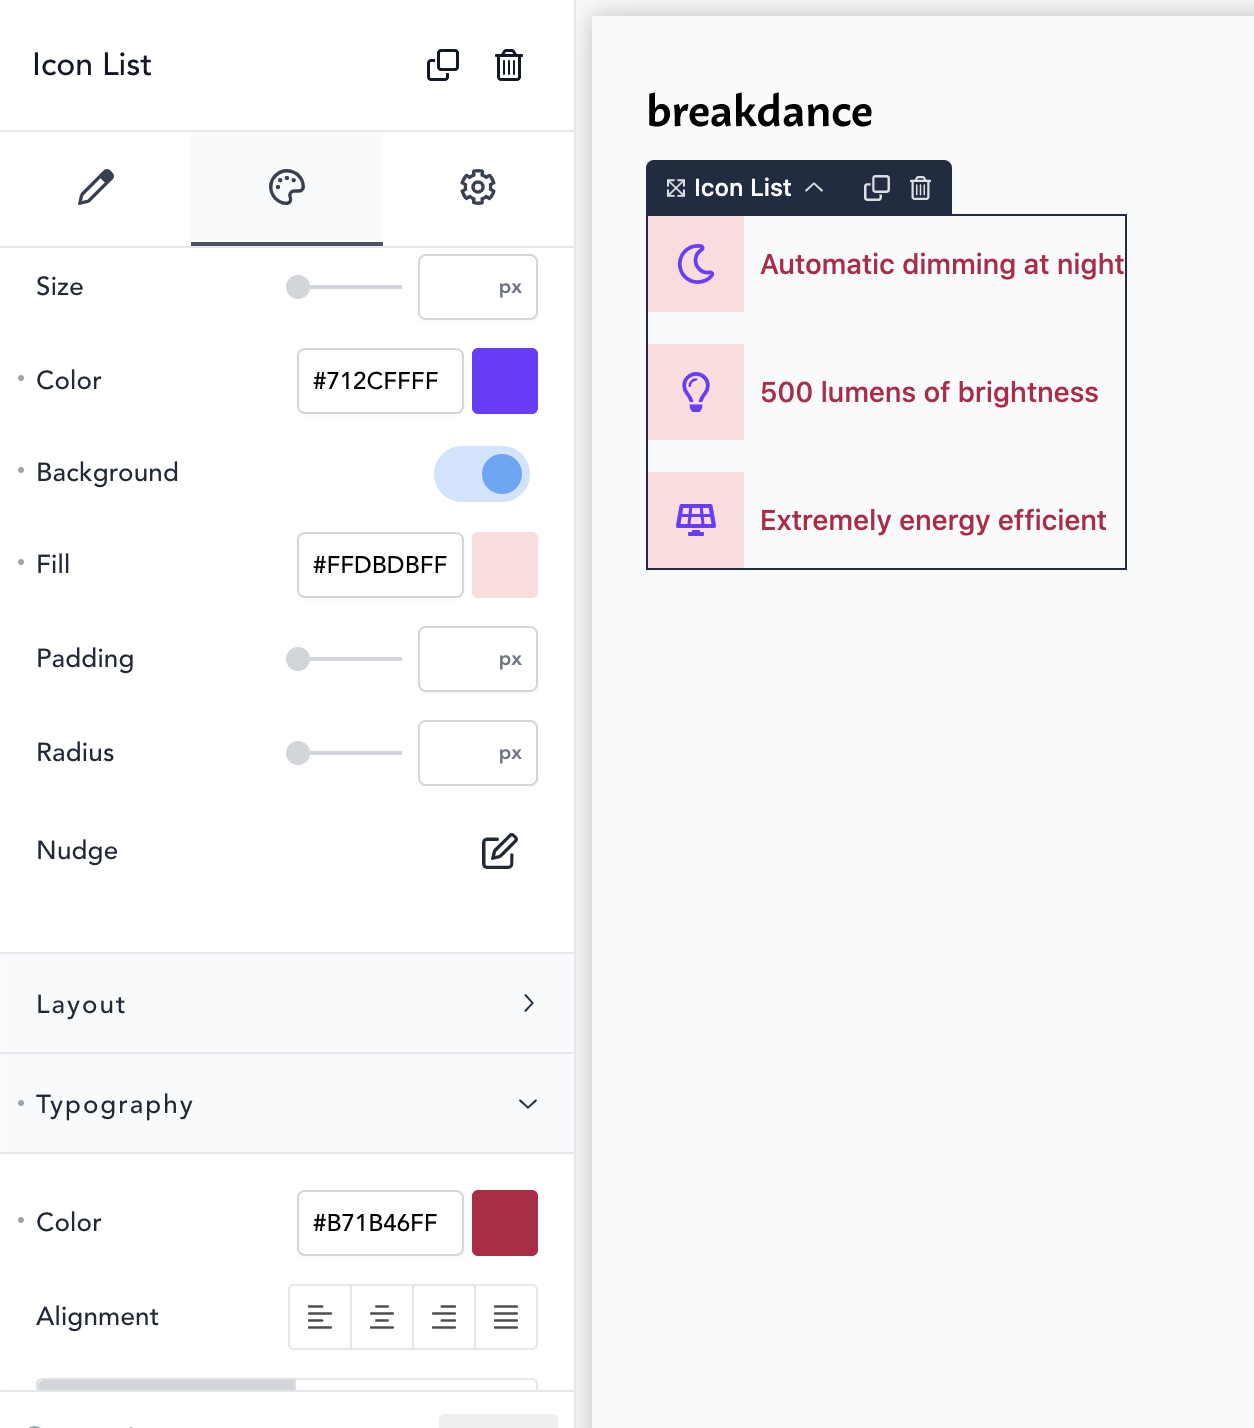The height and width of the screenshot is (1428, 1254).
Task: Click the Automatic dimming at night item
Action: coord(941,264)
